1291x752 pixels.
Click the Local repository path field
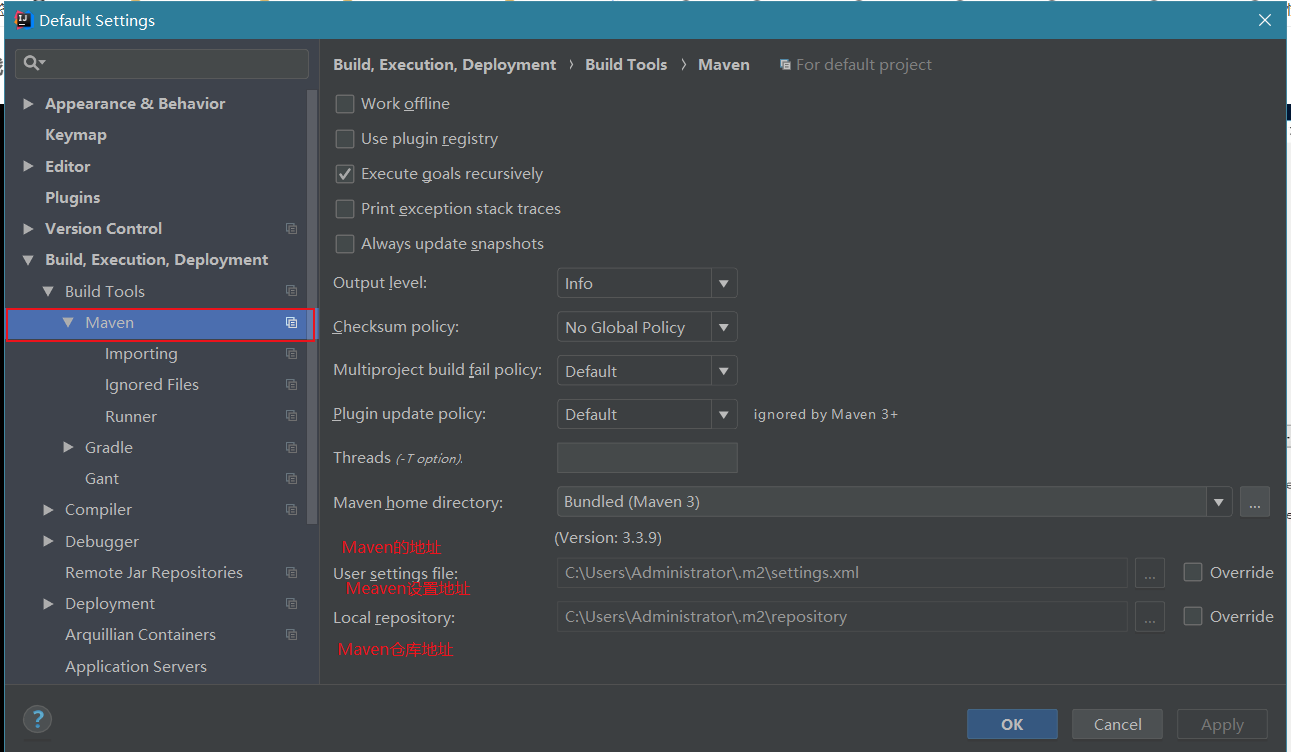tap(842, 617)
